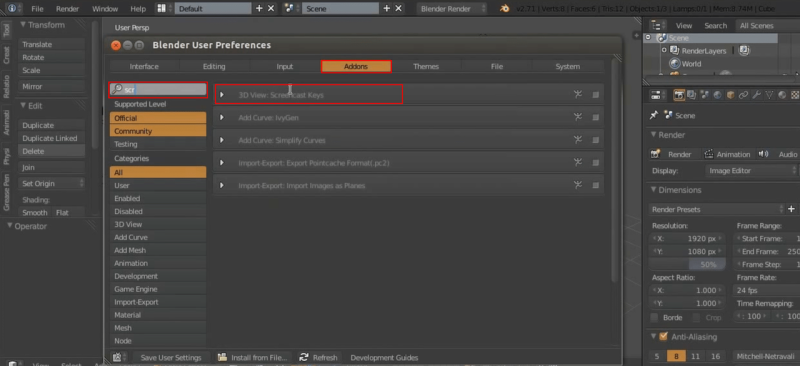This screenshot has width=800, height=366.
Task: Collapse the Dimensions panel
Action: click(x=654, y=190)
